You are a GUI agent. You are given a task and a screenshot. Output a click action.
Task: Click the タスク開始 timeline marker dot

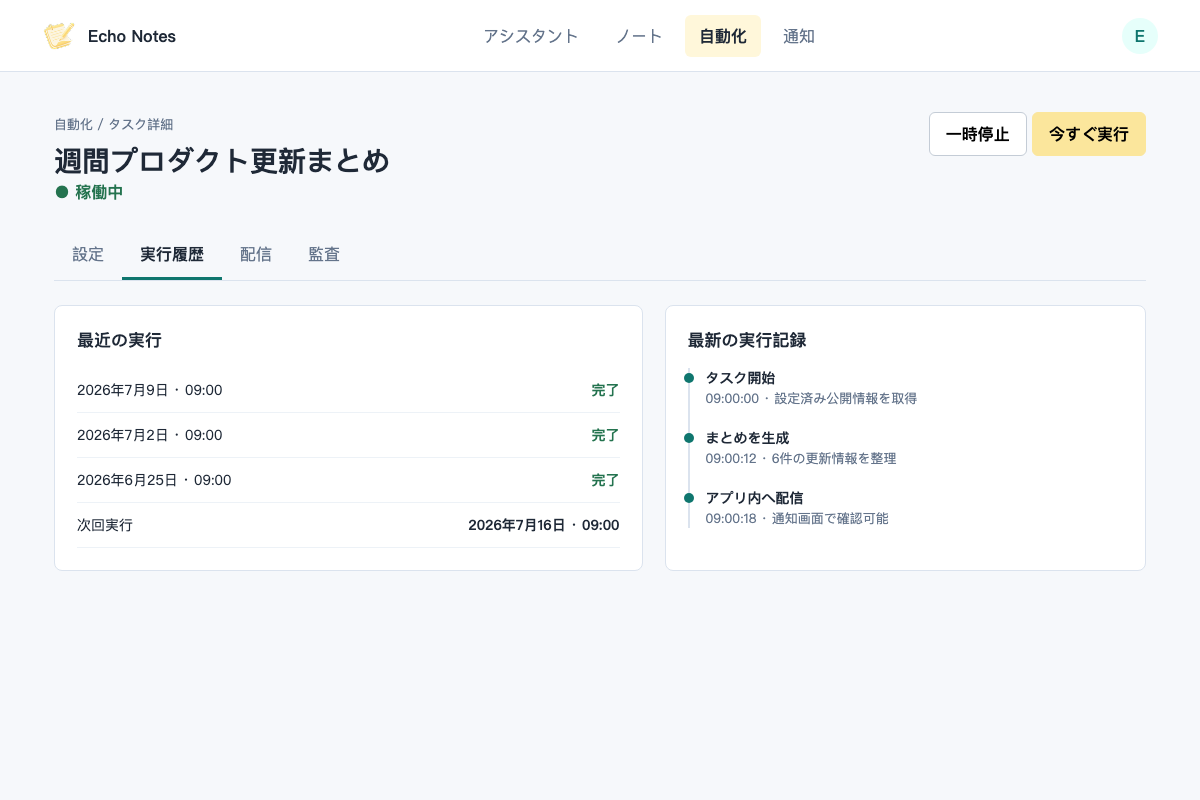click(689, 378)
